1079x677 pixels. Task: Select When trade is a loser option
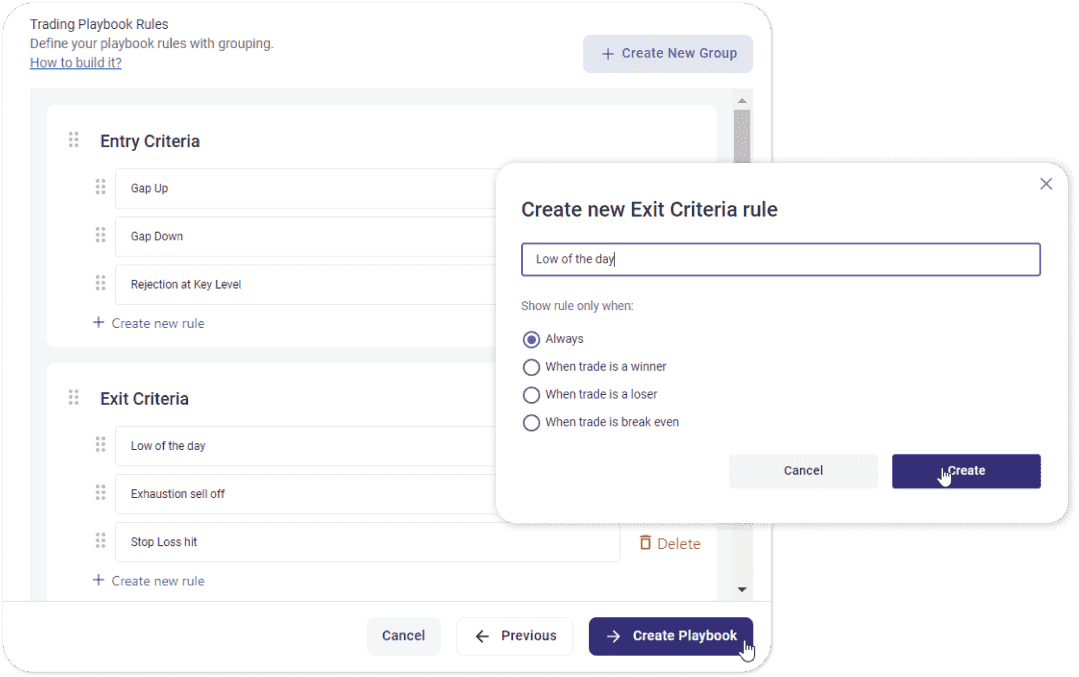tap(532, 395)
